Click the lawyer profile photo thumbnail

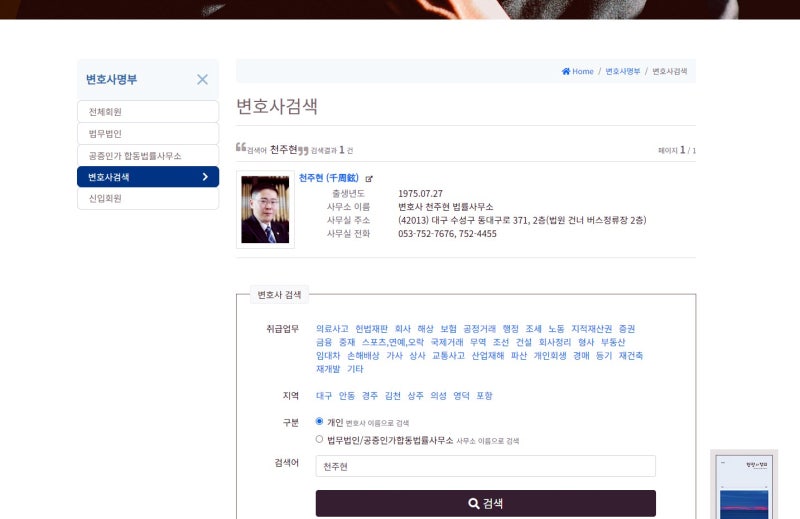tap(265, 209)
